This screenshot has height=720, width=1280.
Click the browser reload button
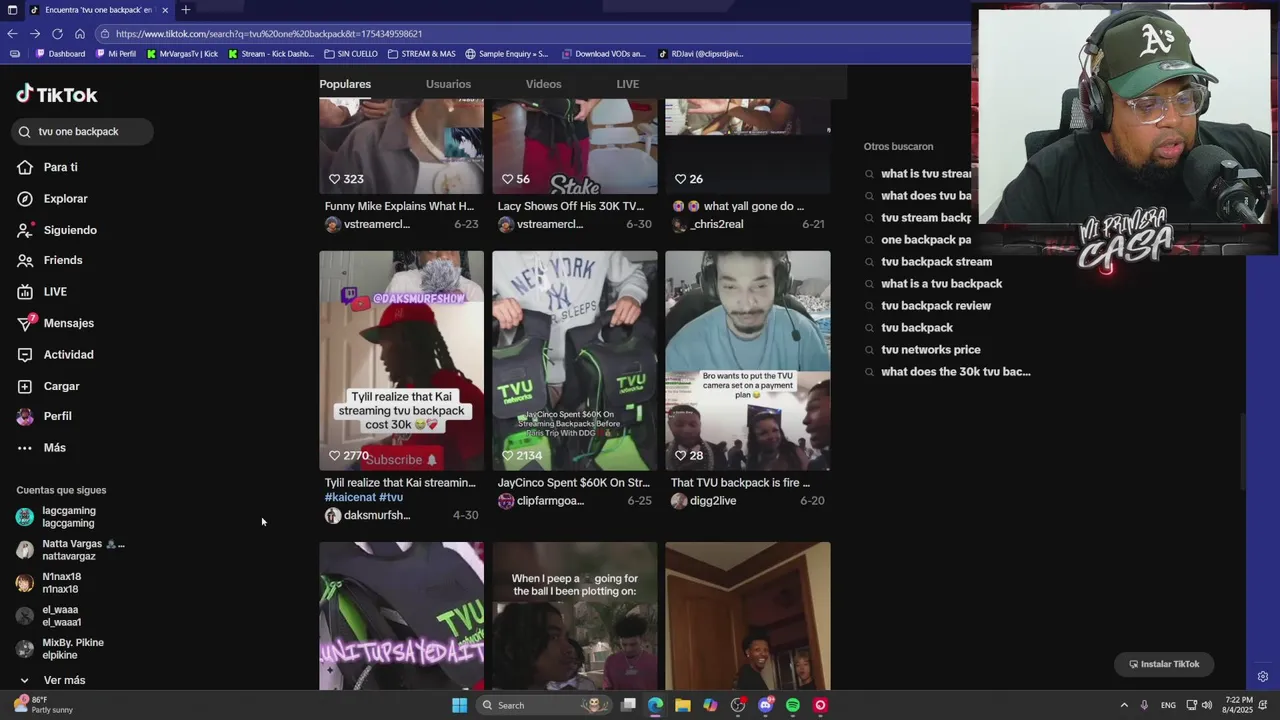coord(57,33)
